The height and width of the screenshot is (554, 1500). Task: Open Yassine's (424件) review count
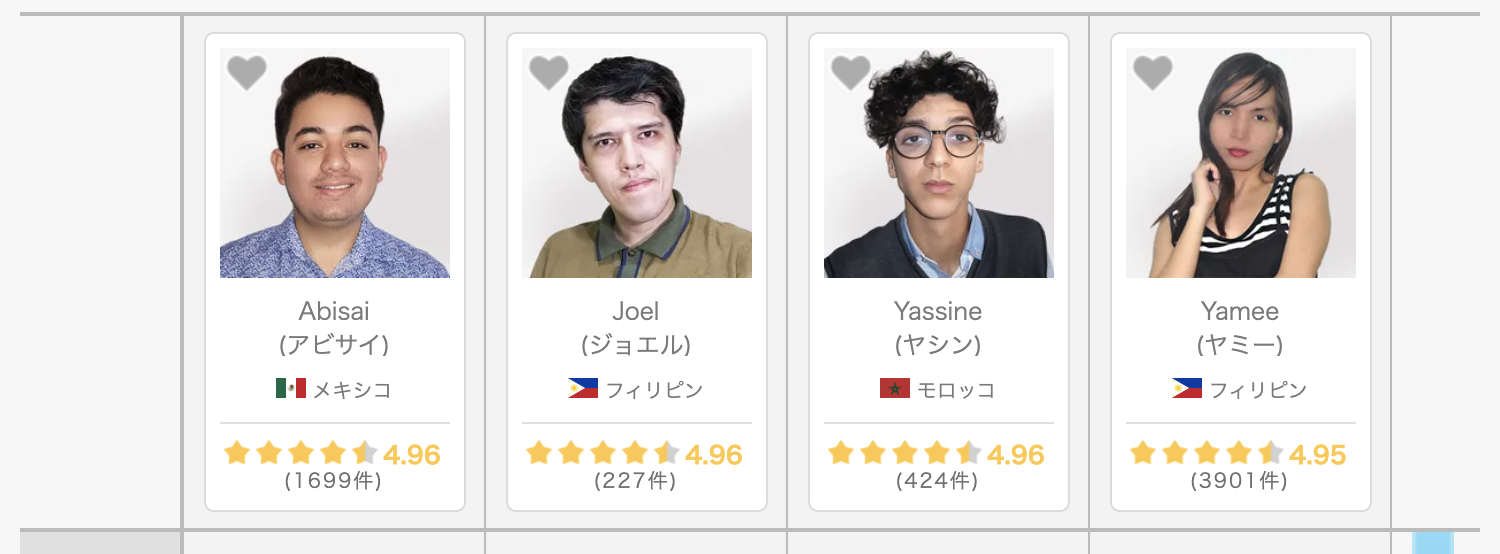click(x=937, y=481)
